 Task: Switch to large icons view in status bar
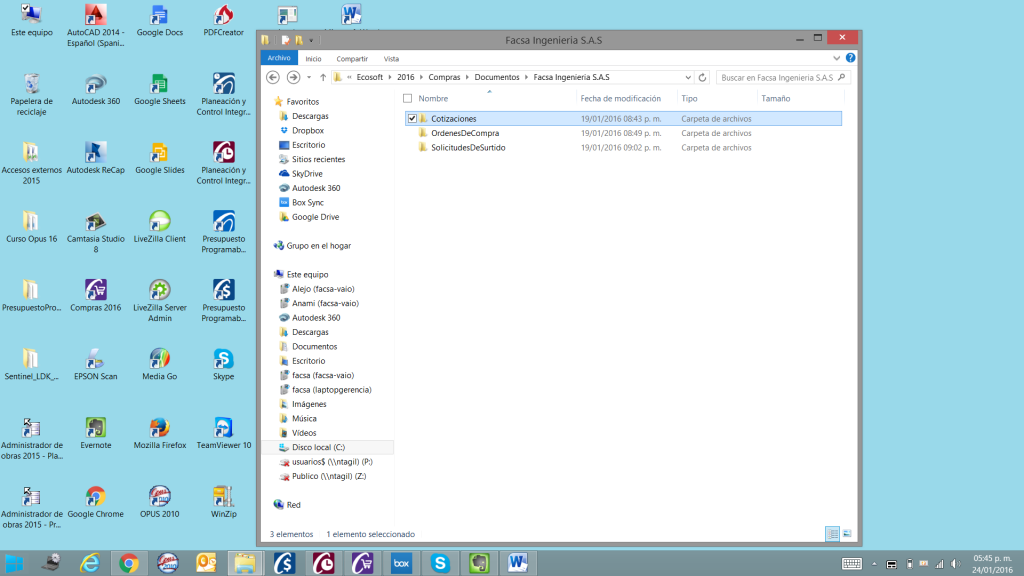tap(847, 534)
